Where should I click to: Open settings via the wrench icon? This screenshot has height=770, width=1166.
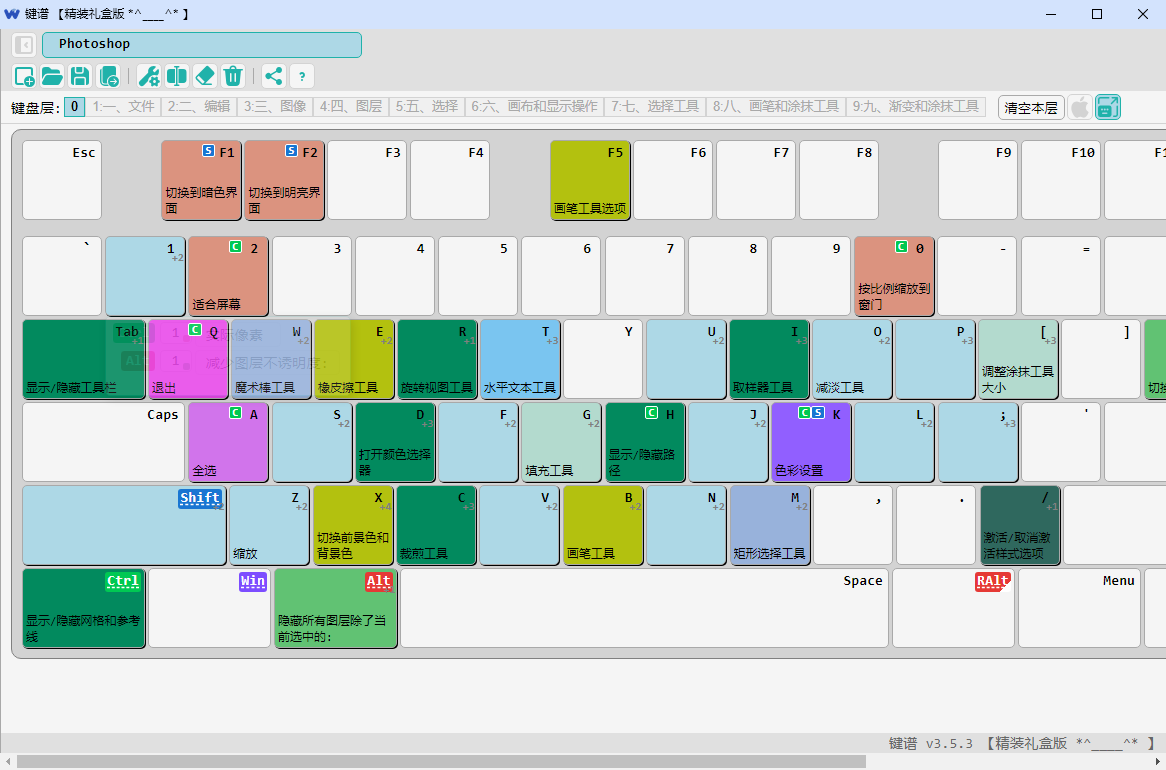click(x=149, y=76)
